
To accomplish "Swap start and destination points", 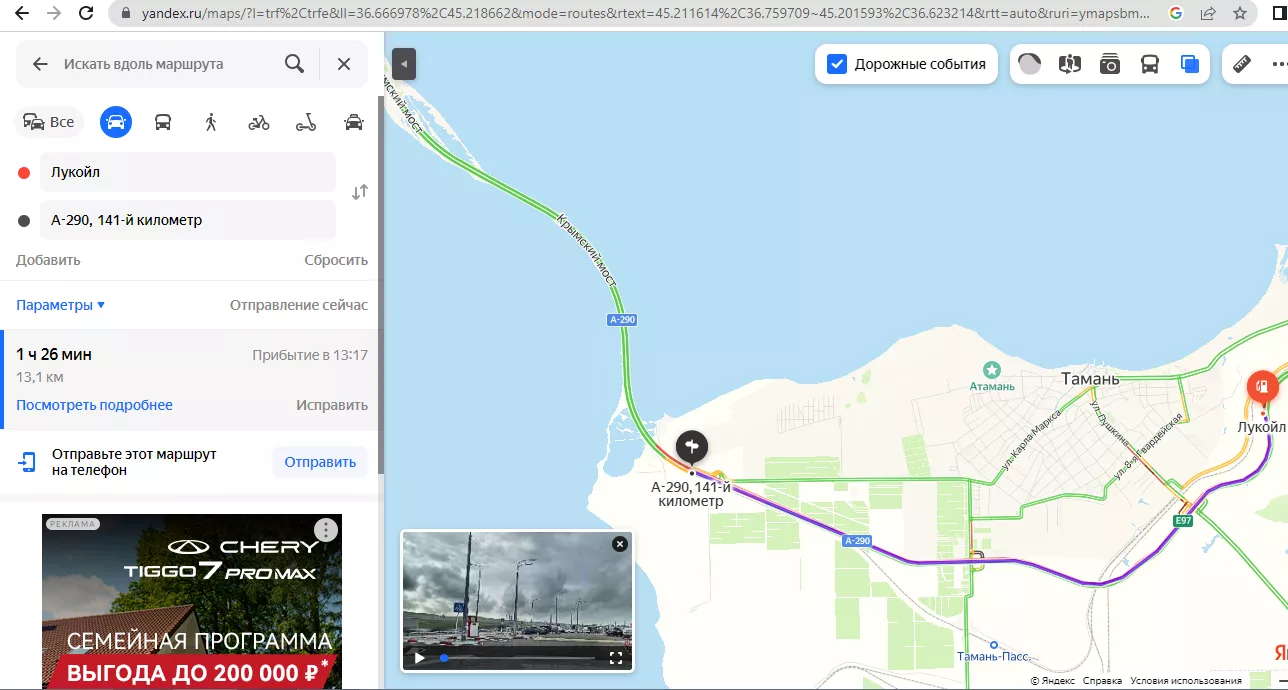I will click(360, 192).
